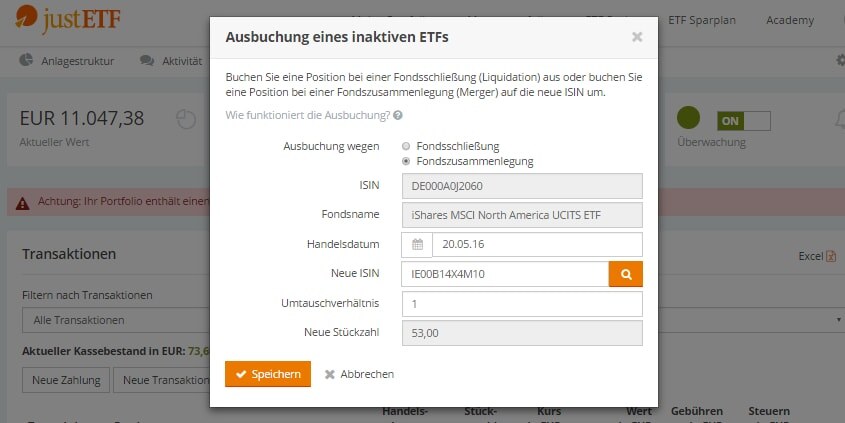The width and height of the screenshot is (845, 423).
Task: Switch to the Aktivität tab
Action: (x=171, y=61)
